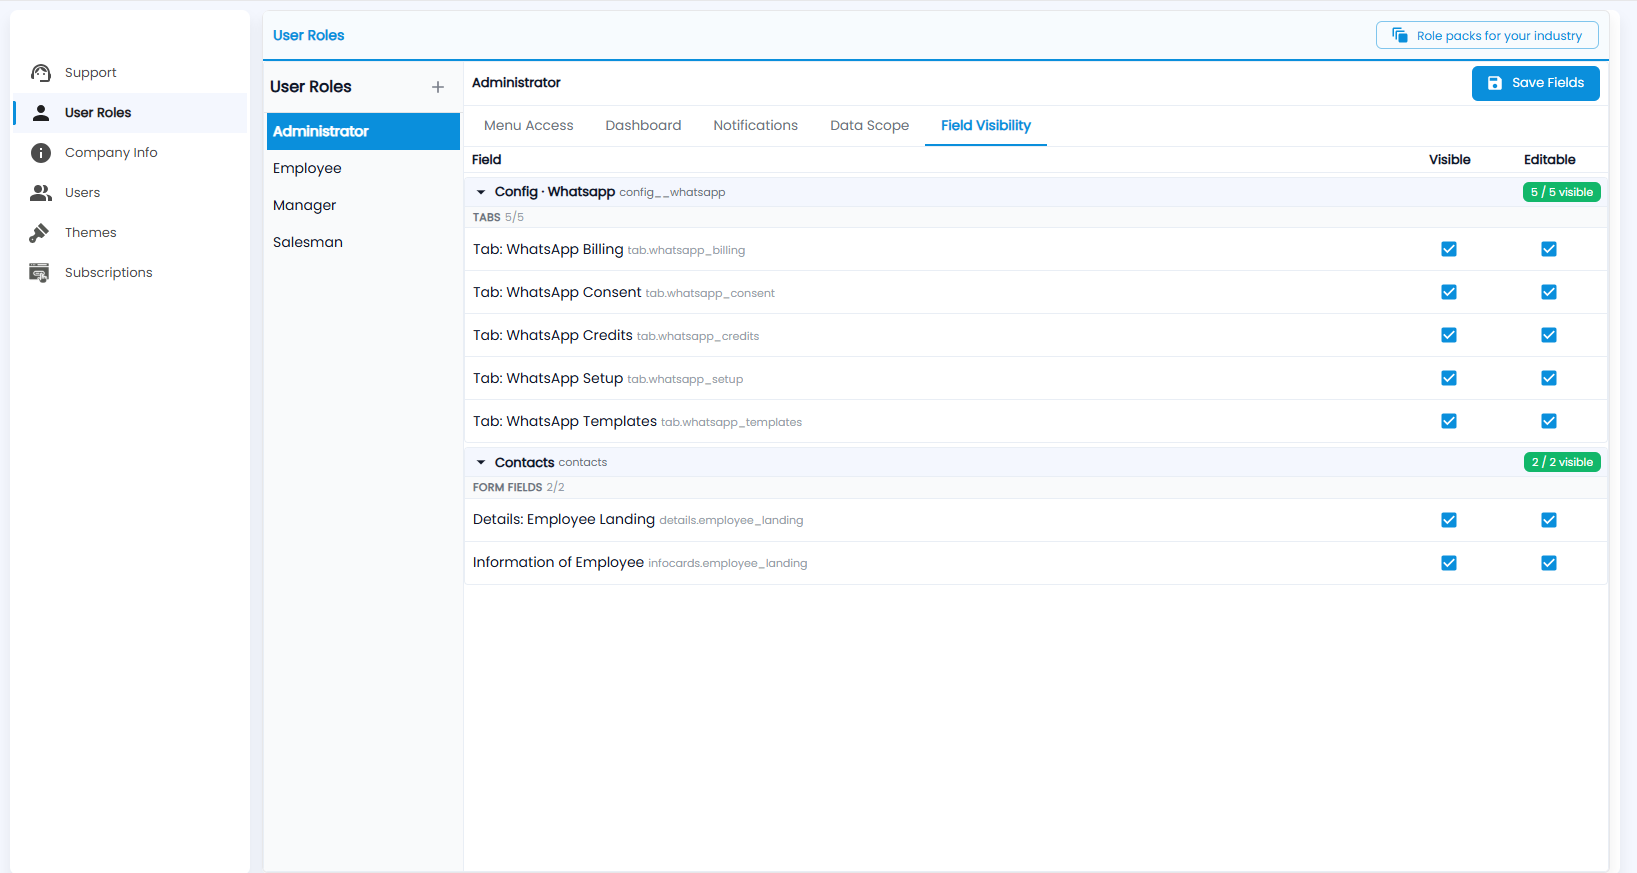The image size is (1637, 873).
Task: Add a new user role with plus icon
Action: [x=438, y=87]
